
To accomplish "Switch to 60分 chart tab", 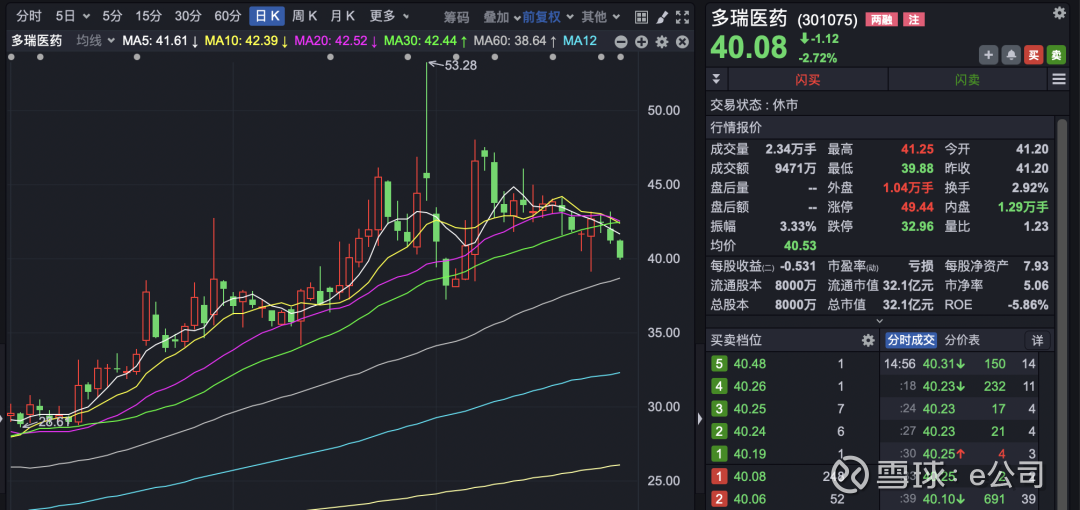I will tap(227, 16).
